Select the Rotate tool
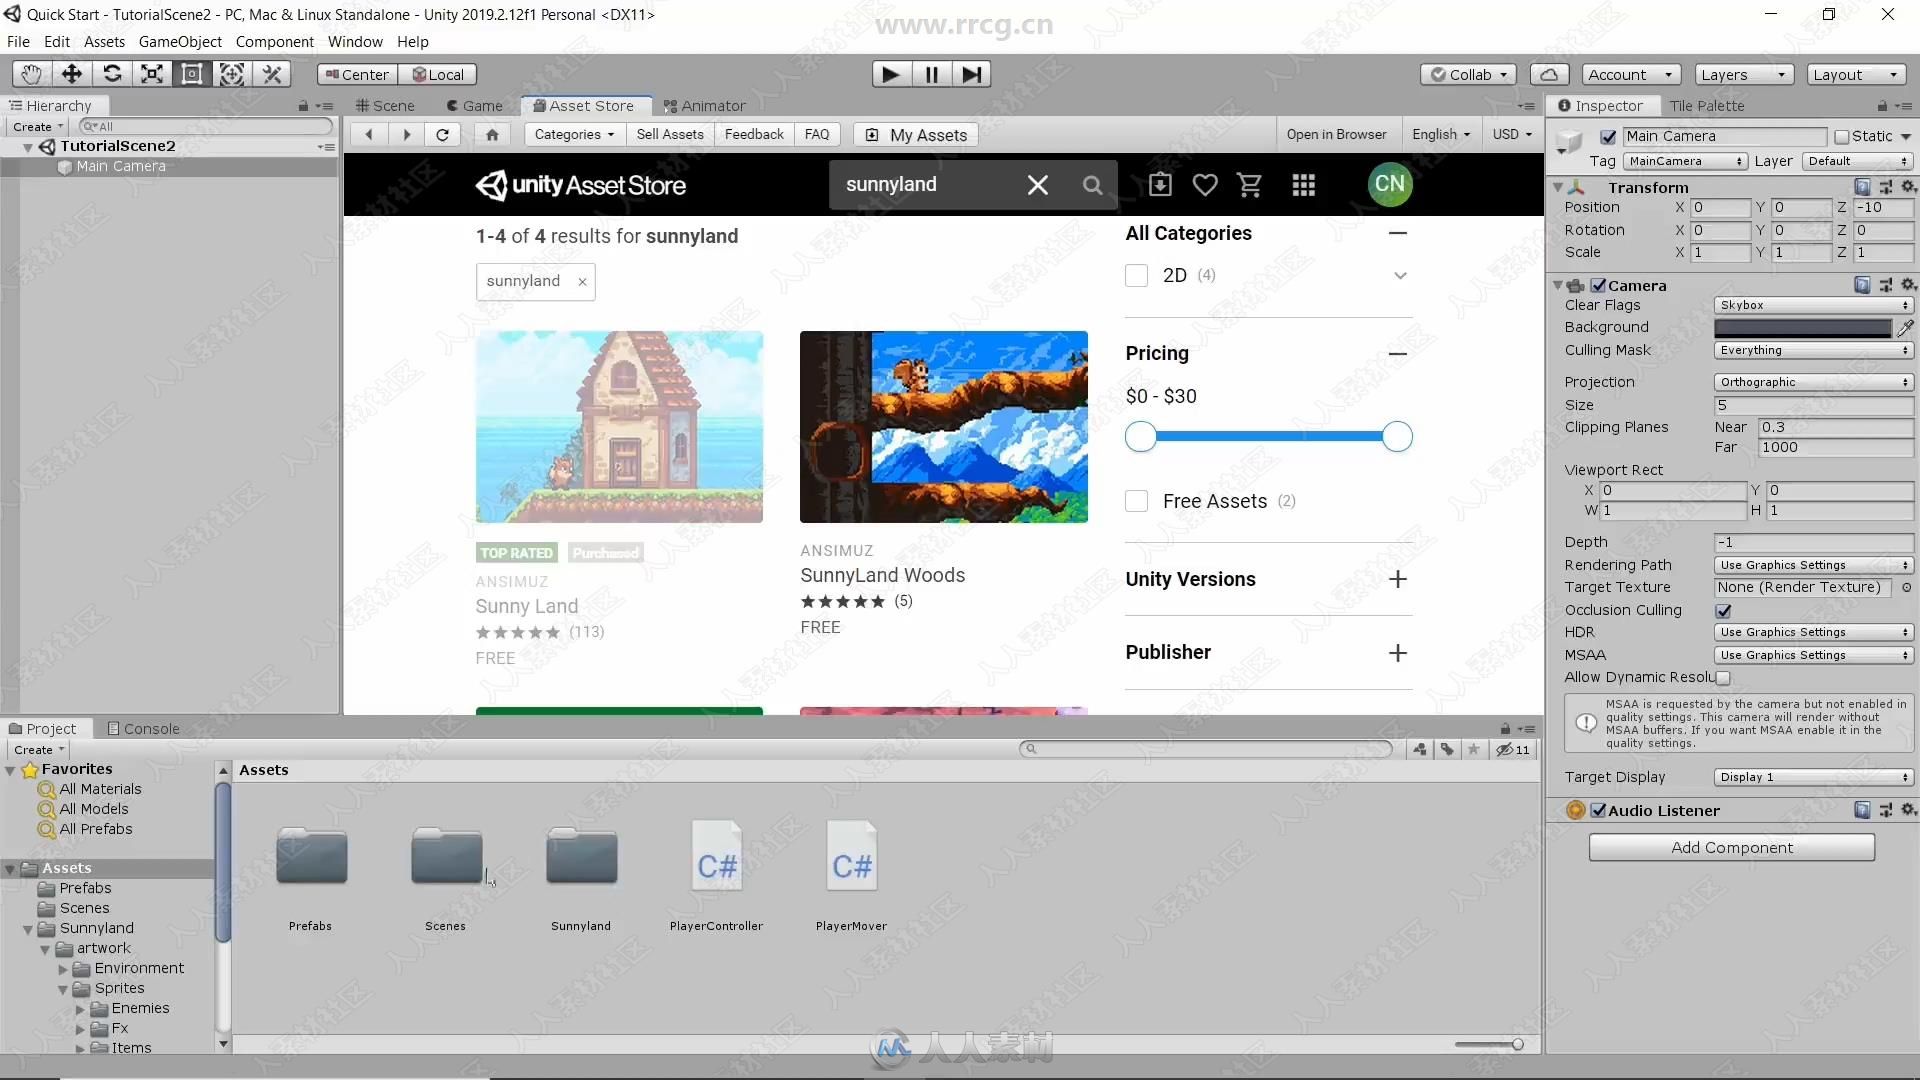 point(111,74)
